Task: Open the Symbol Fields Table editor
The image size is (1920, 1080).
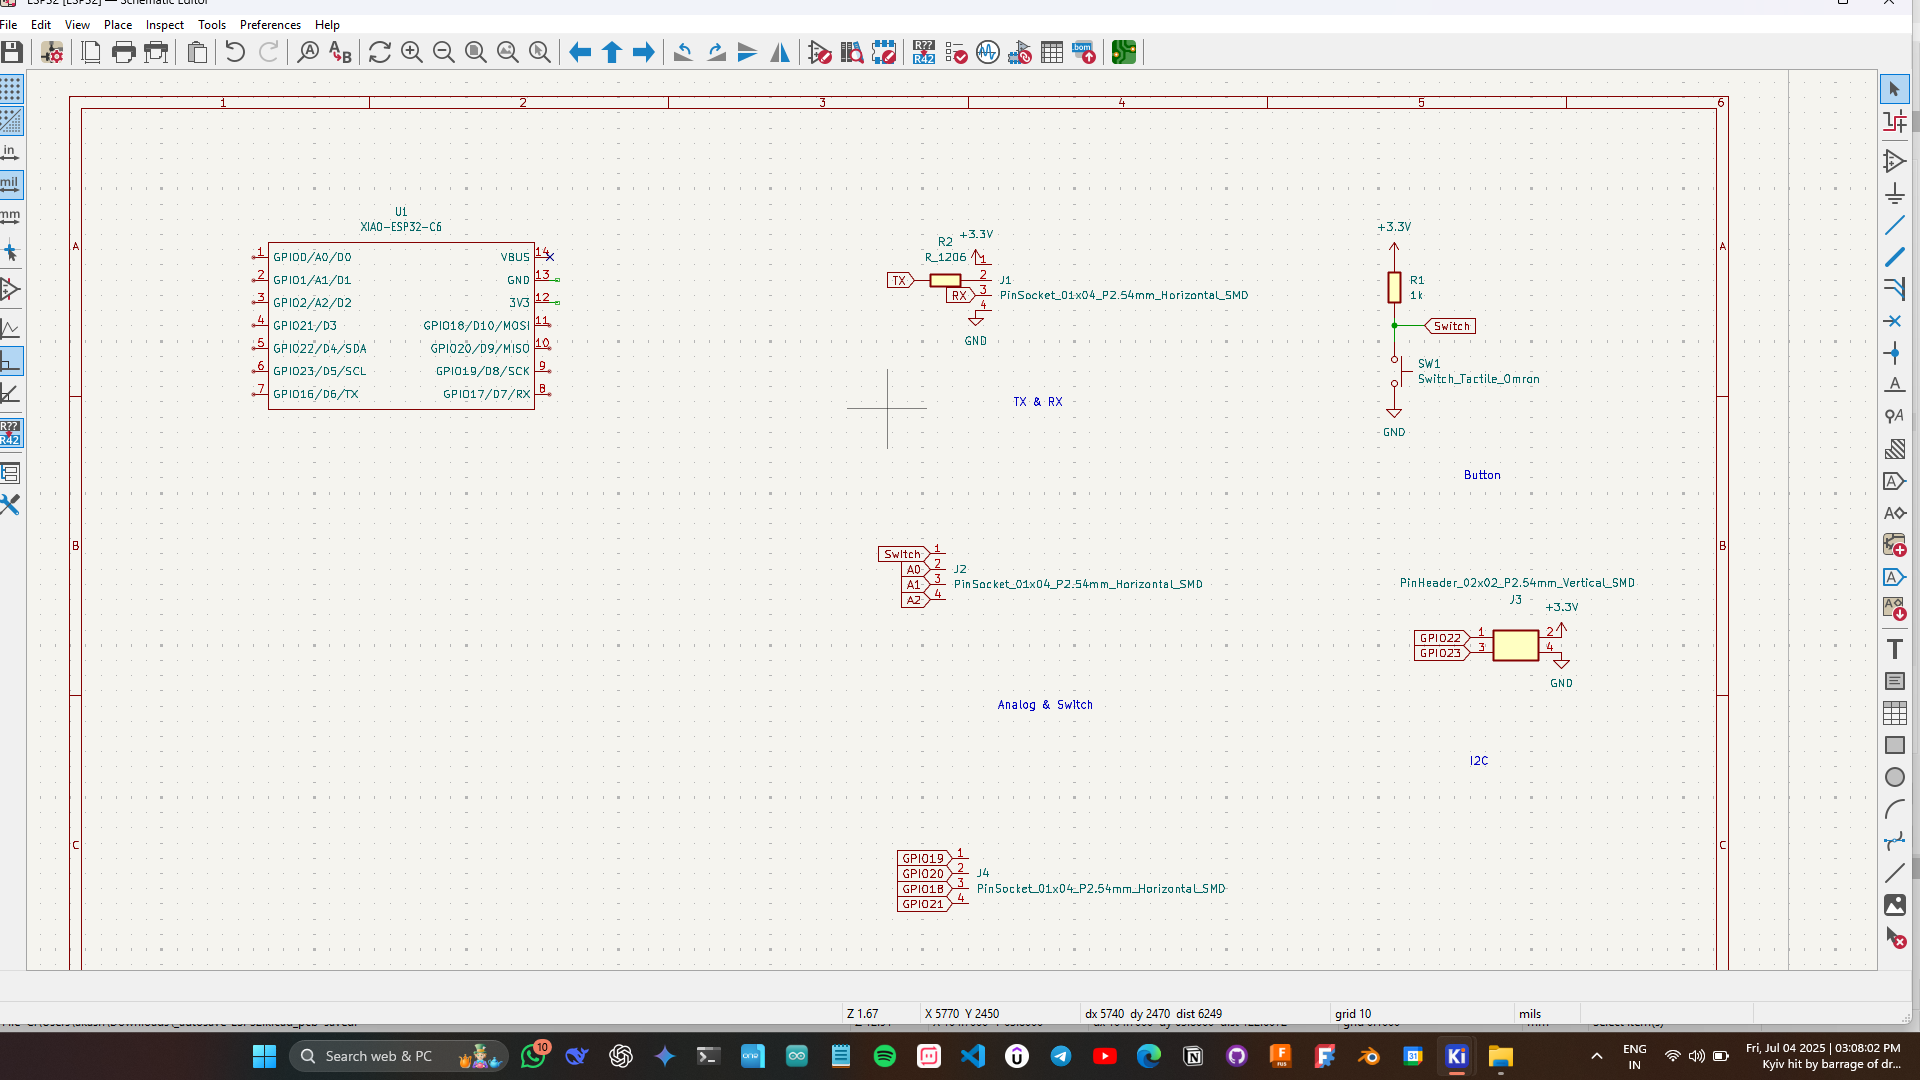Action: [x=1052, y=52]
